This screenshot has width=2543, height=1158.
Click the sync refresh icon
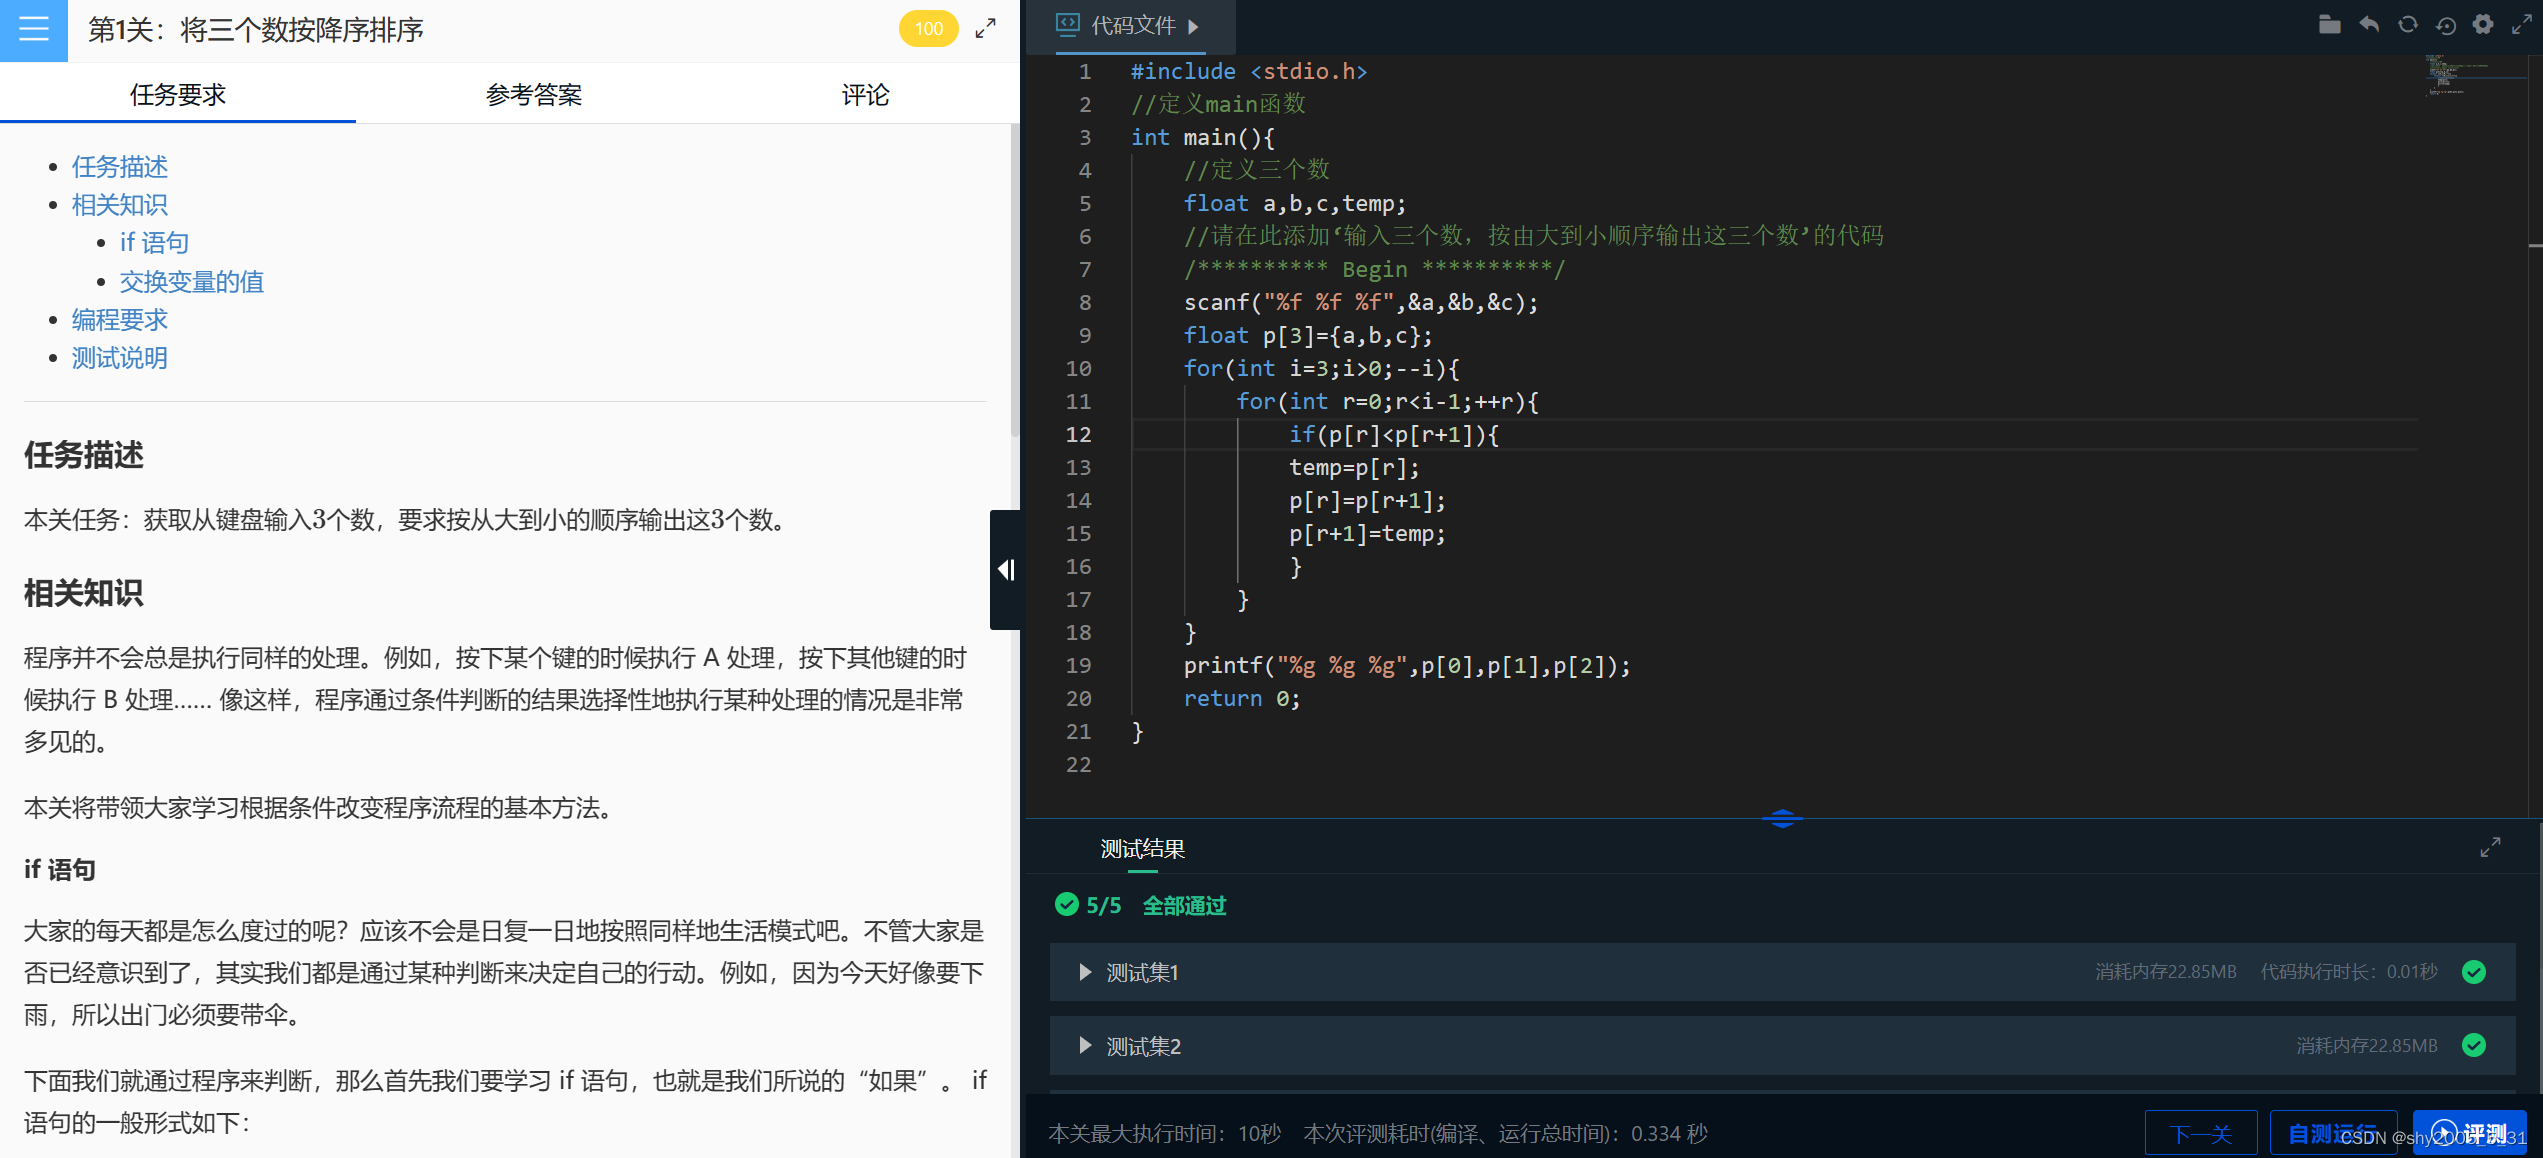(x=2408, y=25)
